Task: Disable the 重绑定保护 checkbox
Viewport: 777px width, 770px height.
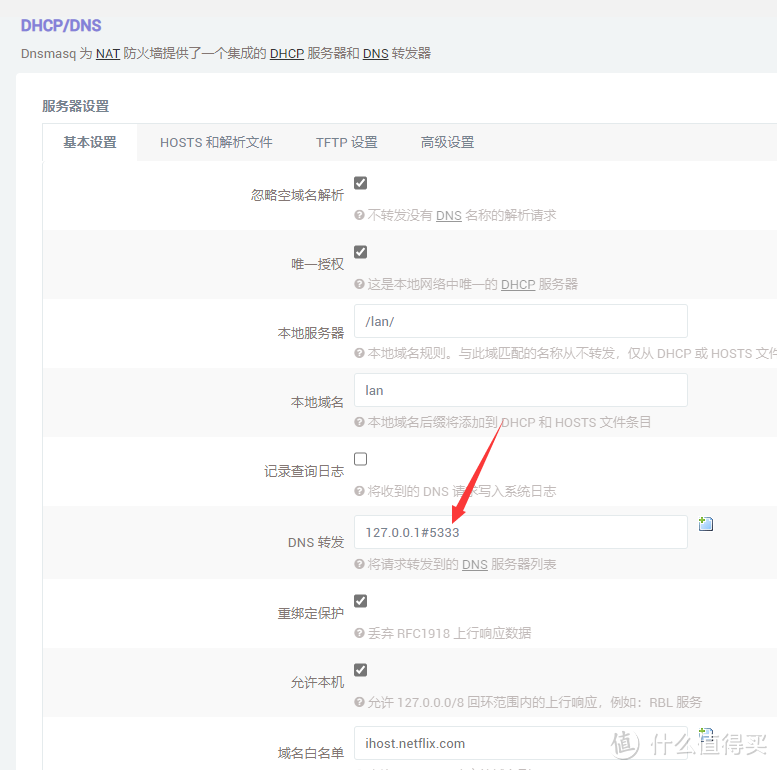Action: click(361, 601)
